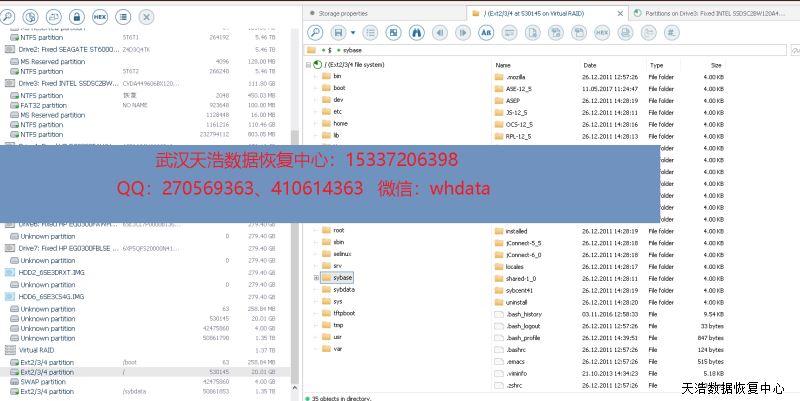Click the round X icon in the left toolbar
This screenshot has width=800, height=401.
click(146, 17)
